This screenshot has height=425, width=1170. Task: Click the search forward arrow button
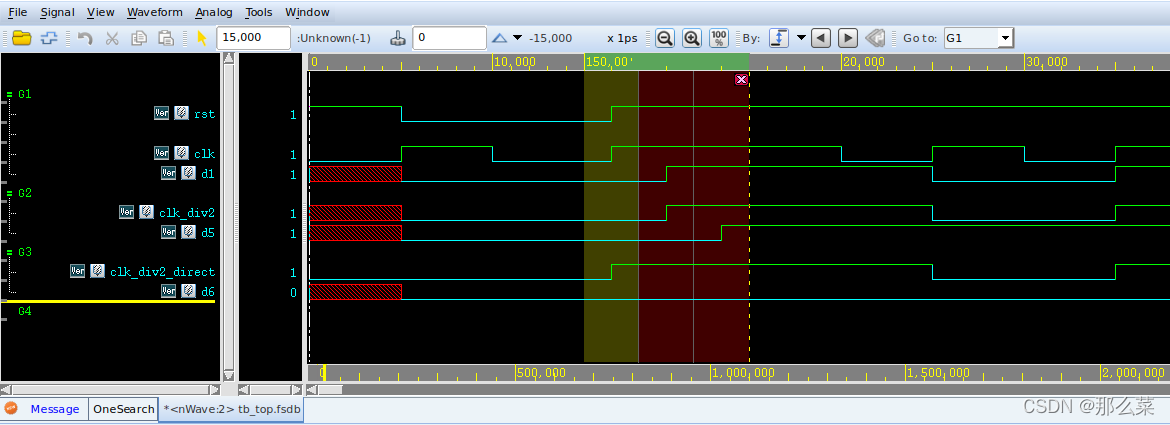click(848, 38)
